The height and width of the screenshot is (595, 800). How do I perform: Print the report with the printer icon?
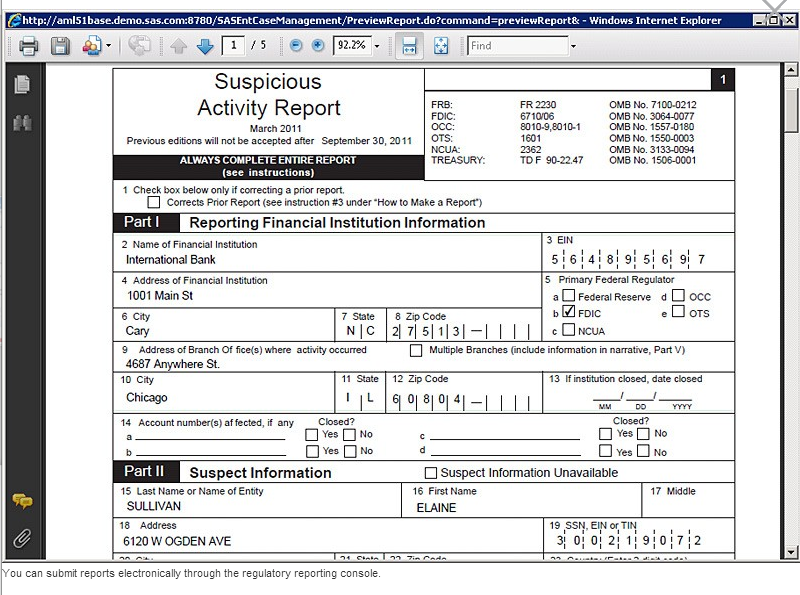[29, 46]
